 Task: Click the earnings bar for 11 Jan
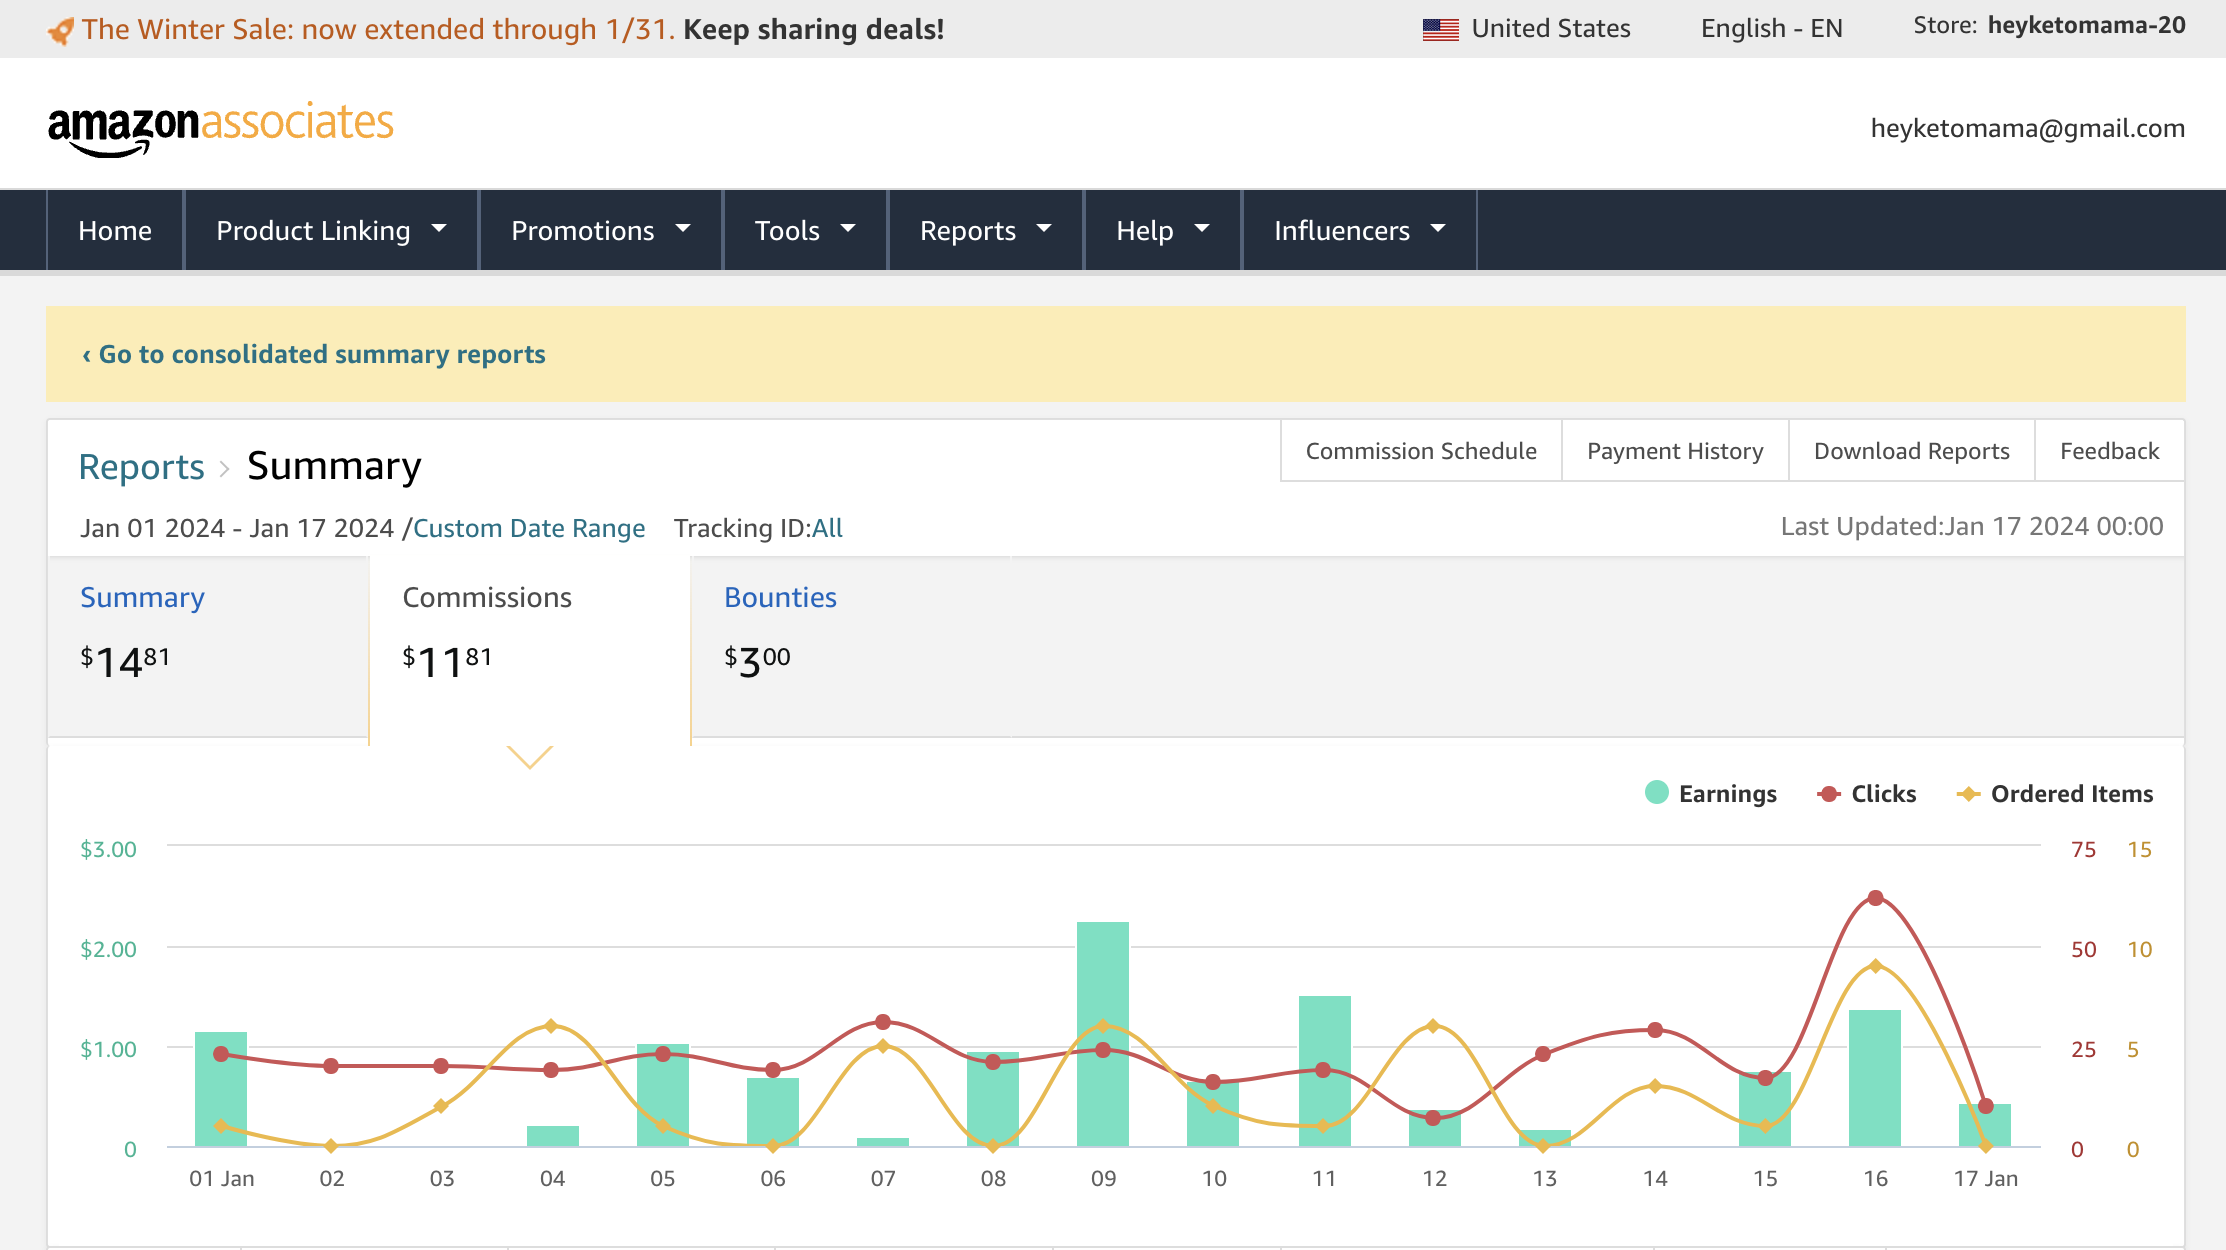1324,1071
